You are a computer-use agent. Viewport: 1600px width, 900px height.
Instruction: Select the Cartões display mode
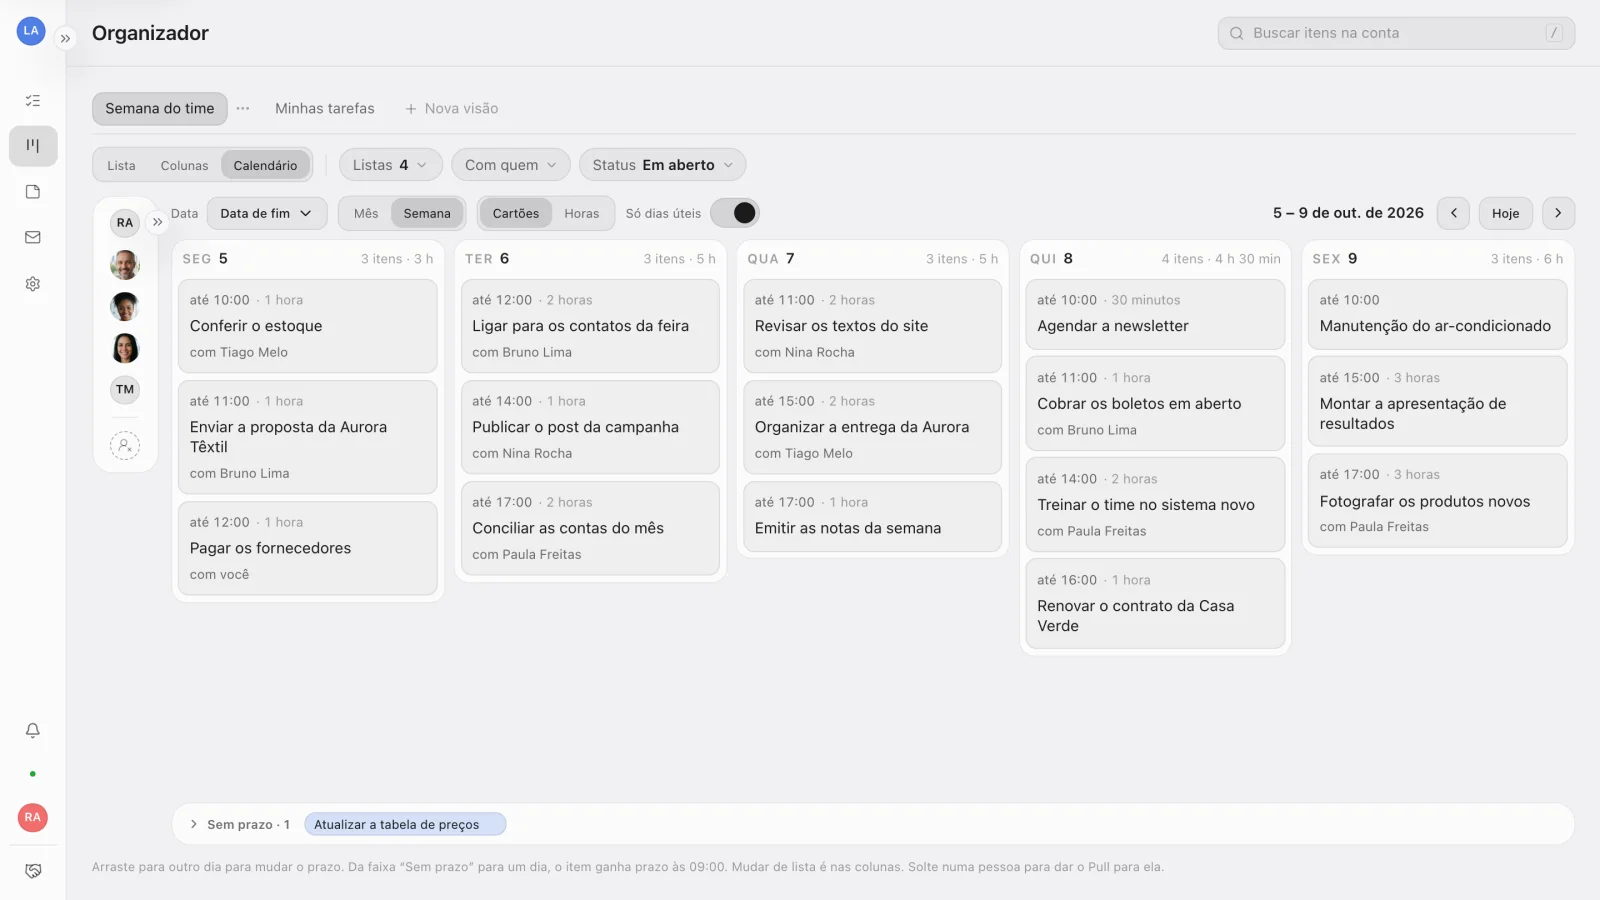coord(516,213)
